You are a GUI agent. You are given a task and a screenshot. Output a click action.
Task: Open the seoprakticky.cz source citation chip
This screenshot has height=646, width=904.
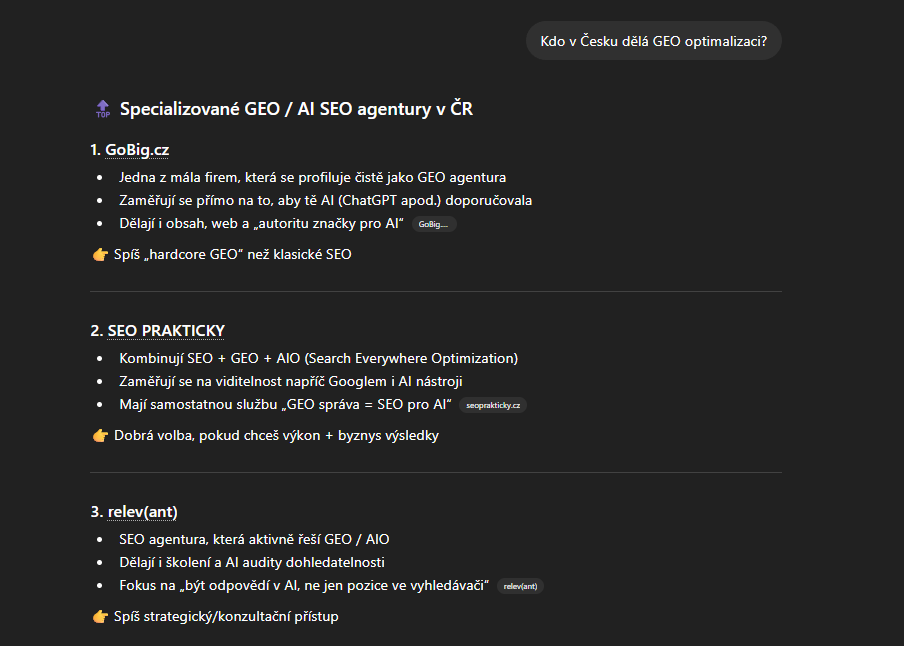pyautogui.click(x=493, y=405)
